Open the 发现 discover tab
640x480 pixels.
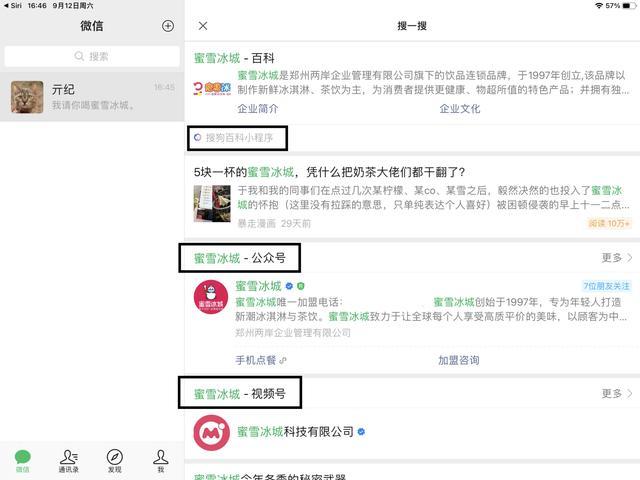[x=115, y=461]
